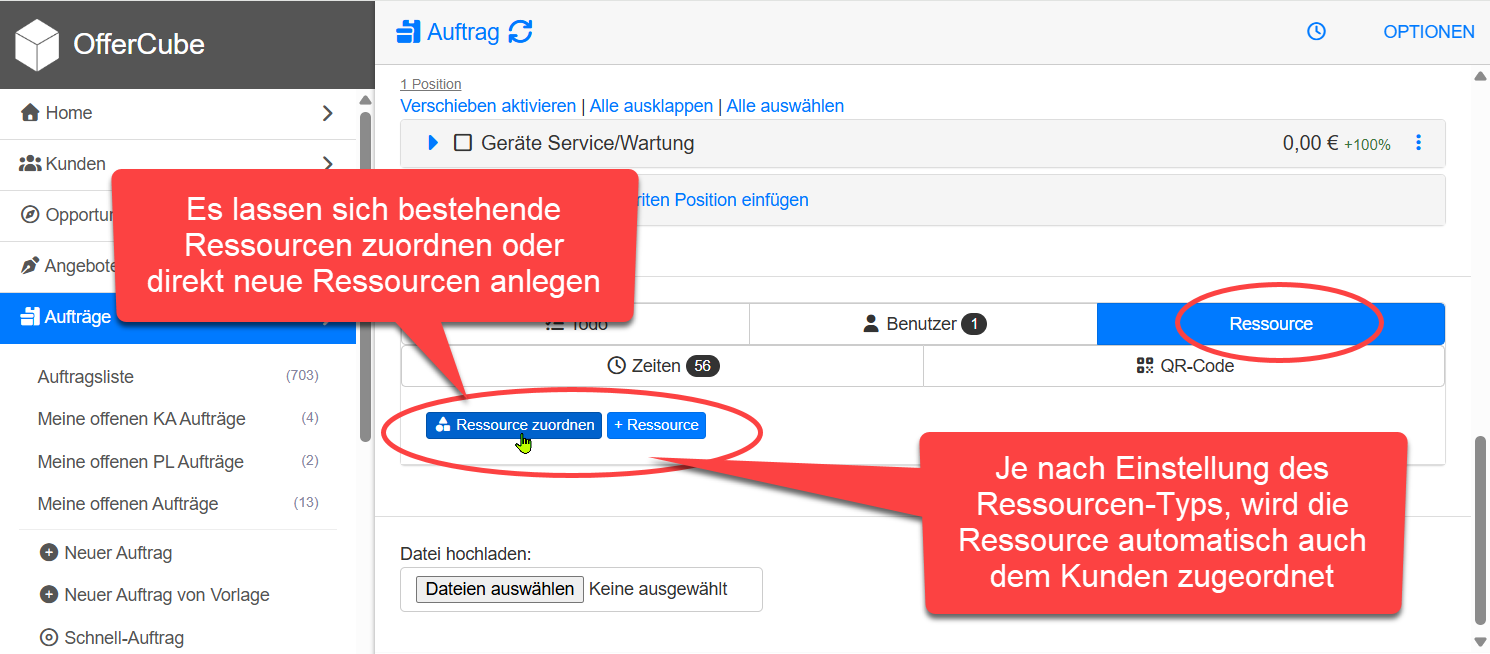1490x654 pixels.
Task: Switch to the Benutzer tab
Action: pyautogui.click(x=923, y=324)
